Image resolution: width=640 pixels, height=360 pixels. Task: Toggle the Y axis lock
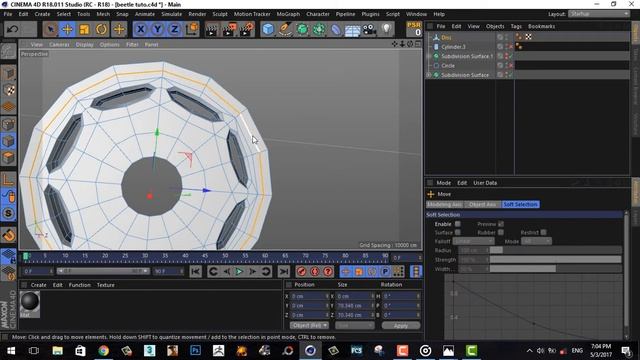tap(158, 29)
